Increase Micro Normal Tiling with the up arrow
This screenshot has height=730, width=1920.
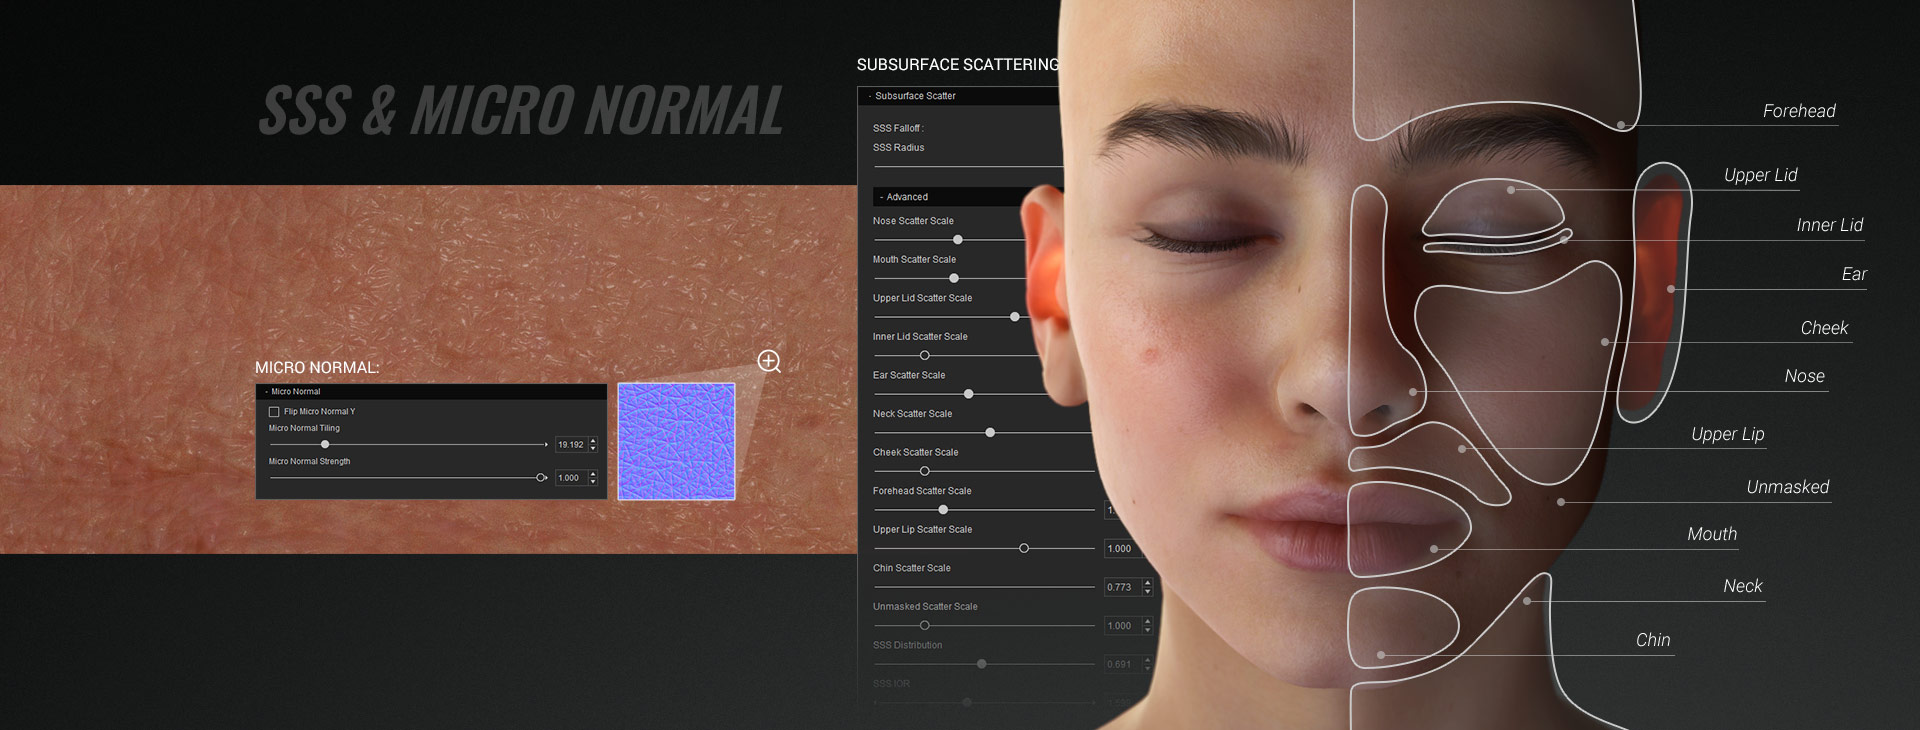pyautogui.click(x=593, y=441)
